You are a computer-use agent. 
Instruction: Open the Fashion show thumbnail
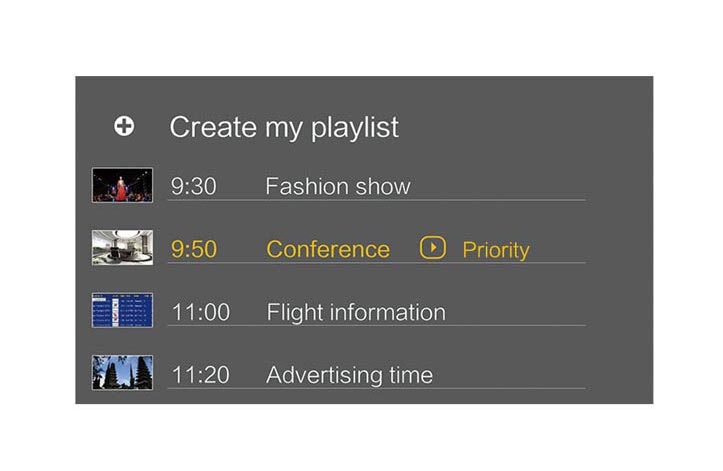coord(122,185)
